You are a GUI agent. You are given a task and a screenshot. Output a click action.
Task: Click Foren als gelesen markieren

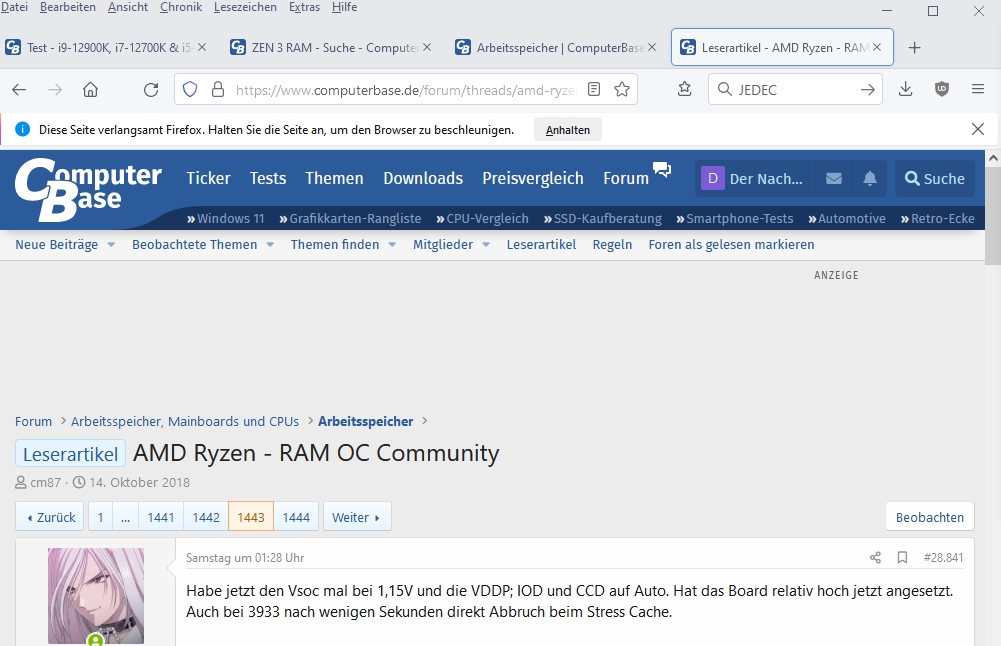click(x=731, y=244)
